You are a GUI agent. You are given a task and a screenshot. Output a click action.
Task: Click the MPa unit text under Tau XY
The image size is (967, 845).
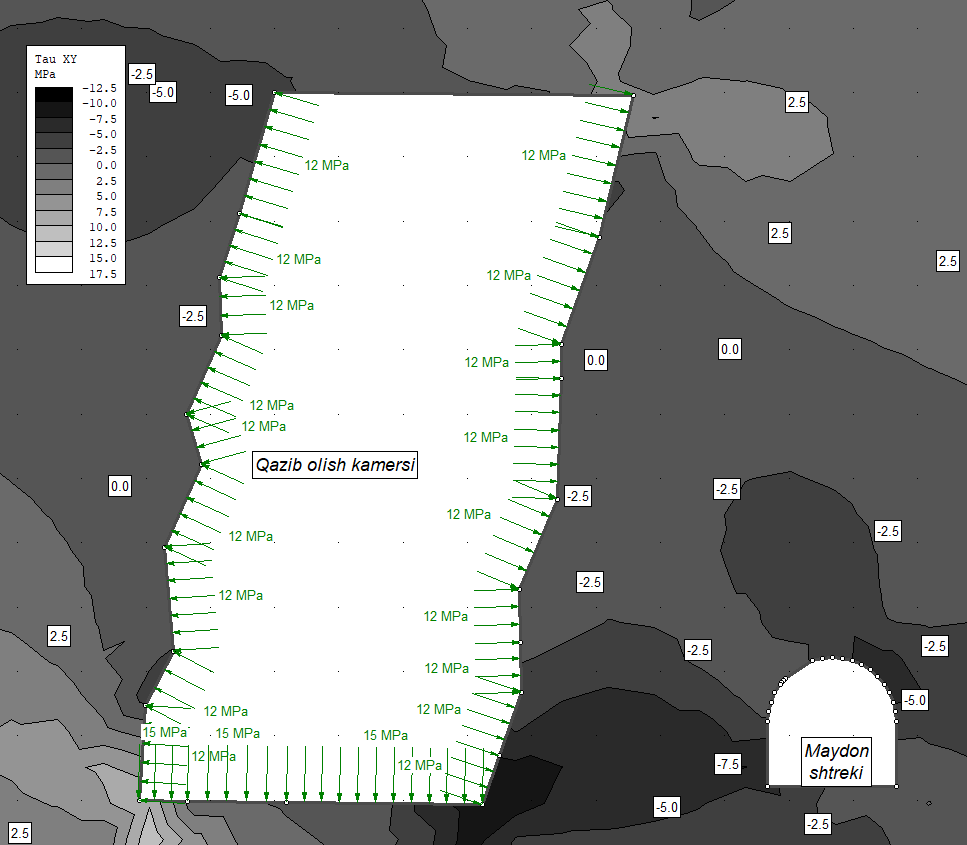click(x=45, y=74)
